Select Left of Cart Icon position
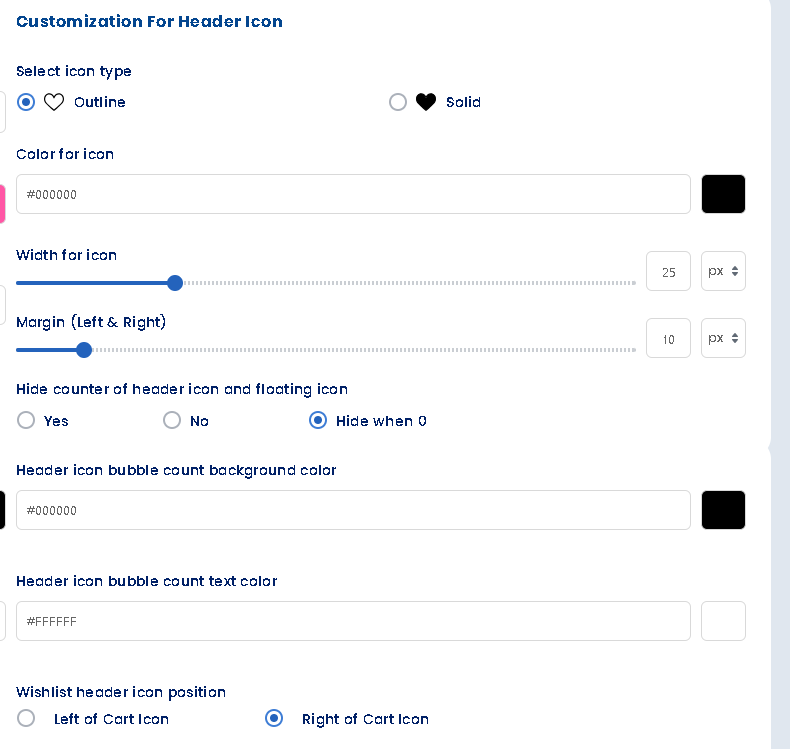The image size is (790, 749). pyautogui.click(x=26, y=719)
